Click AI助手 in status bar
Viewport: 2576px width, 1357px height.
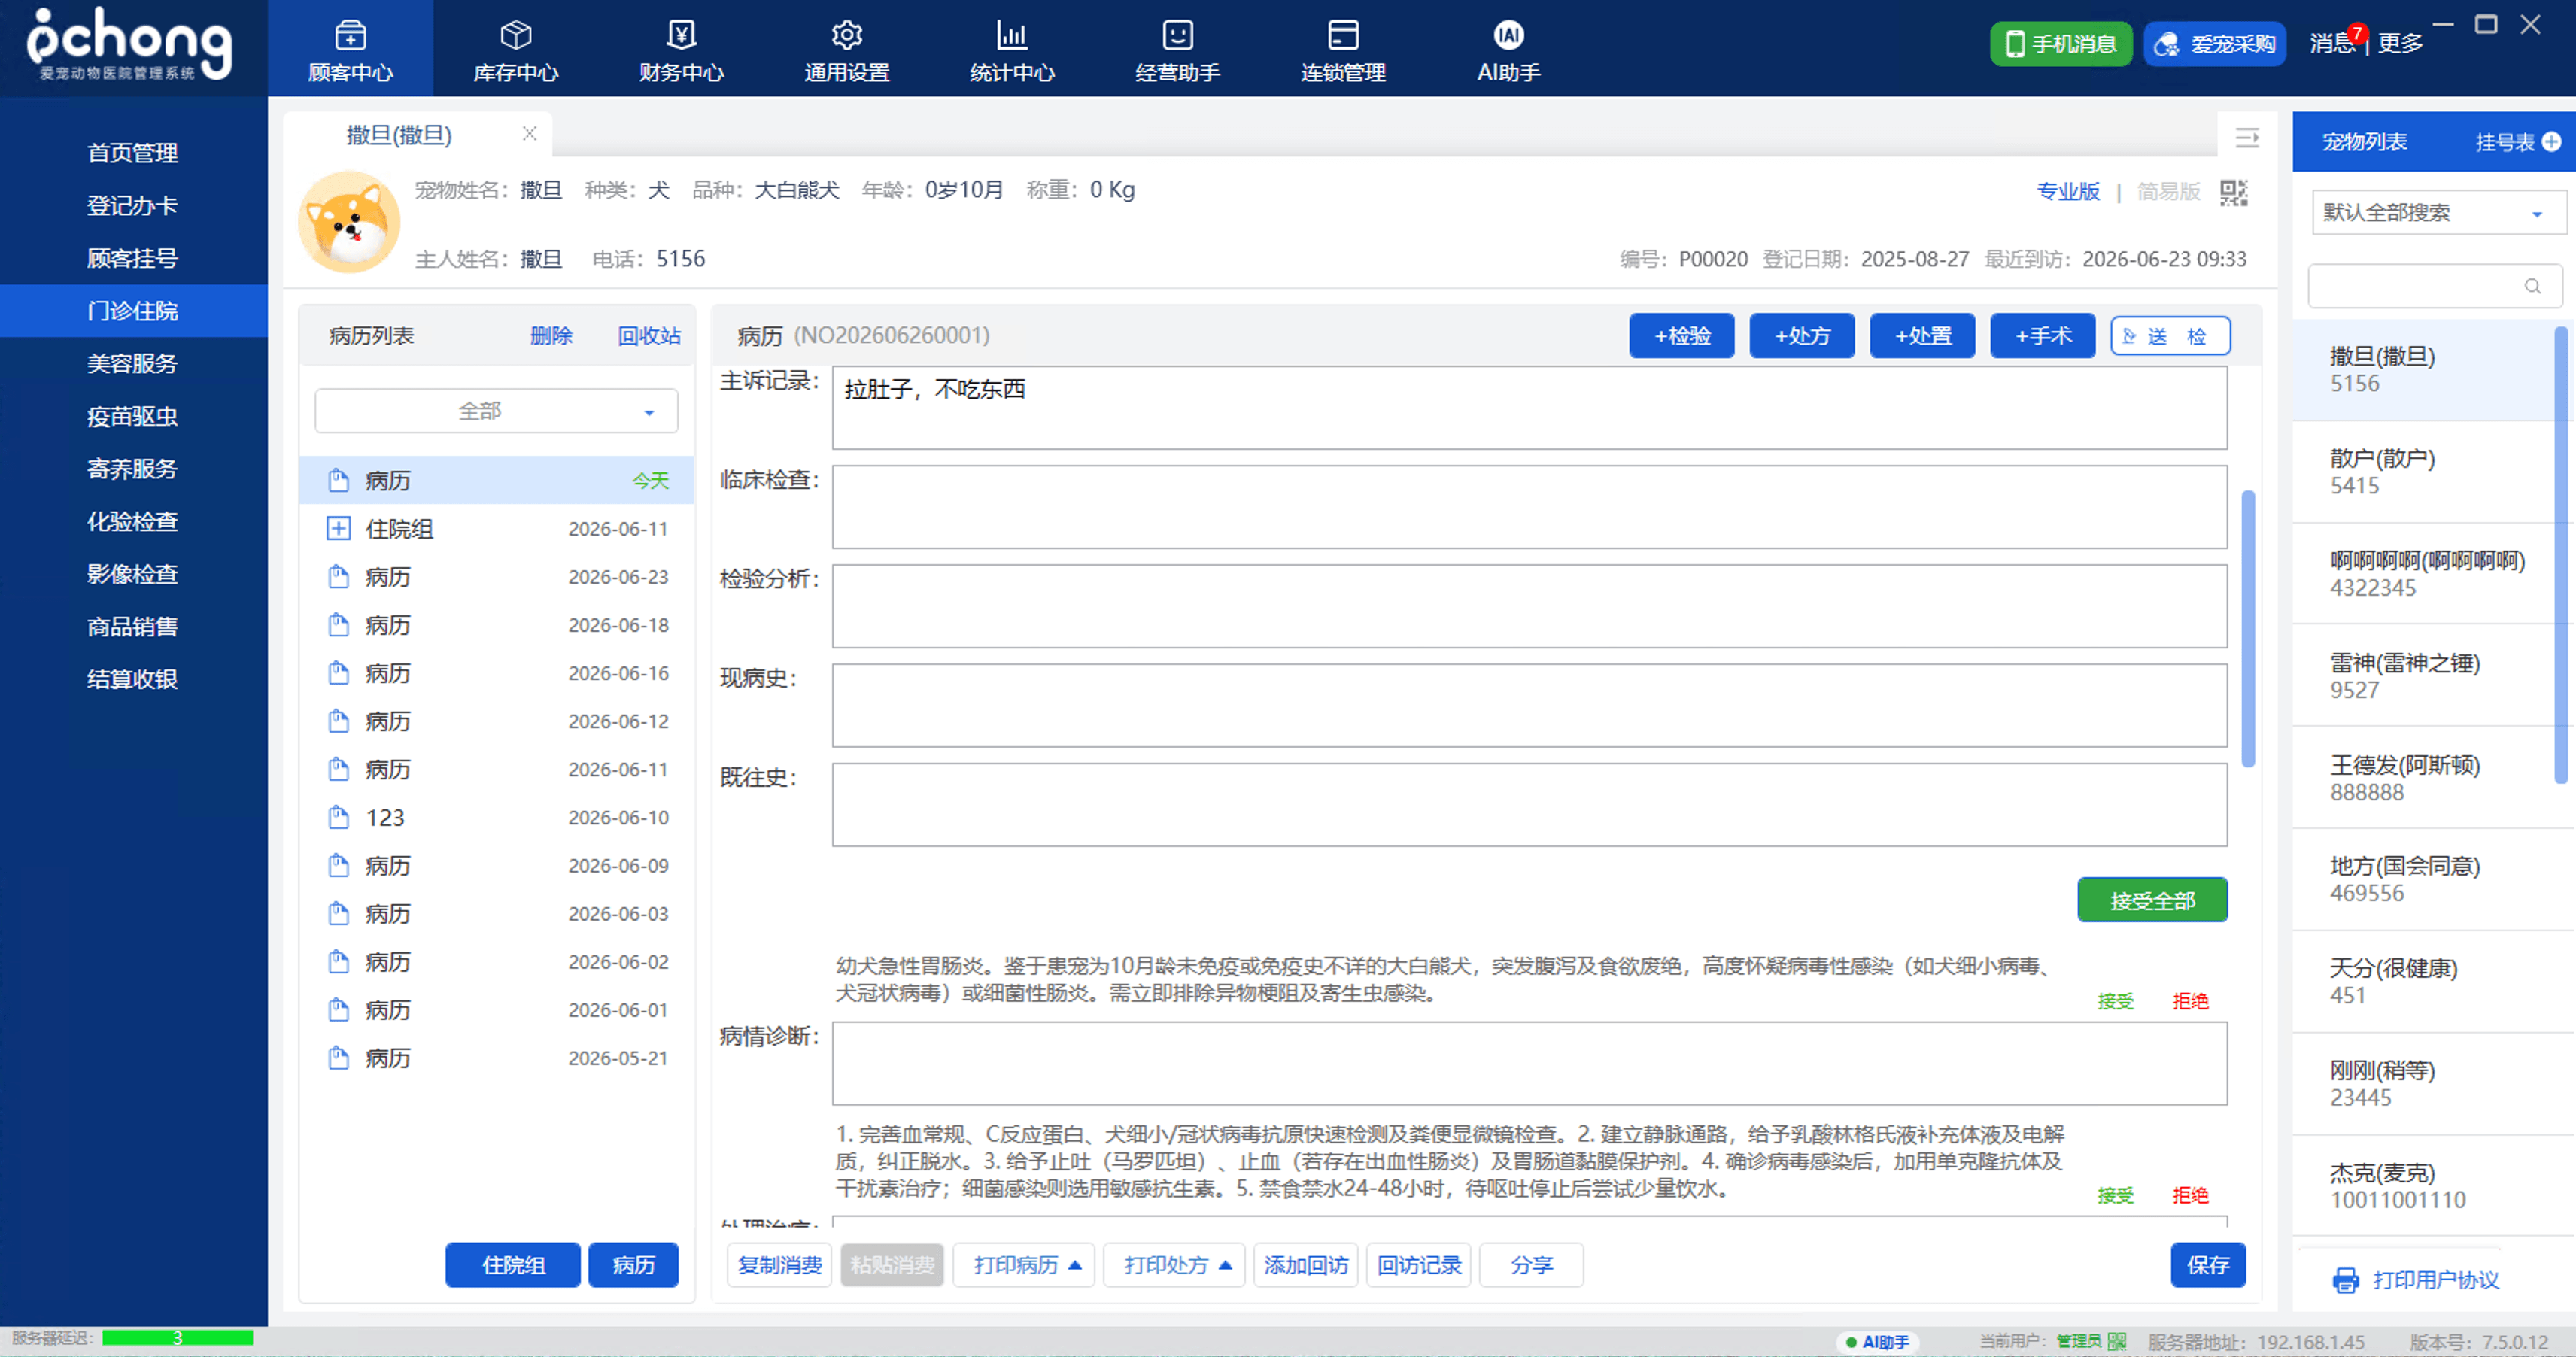pos(1876,1342)
